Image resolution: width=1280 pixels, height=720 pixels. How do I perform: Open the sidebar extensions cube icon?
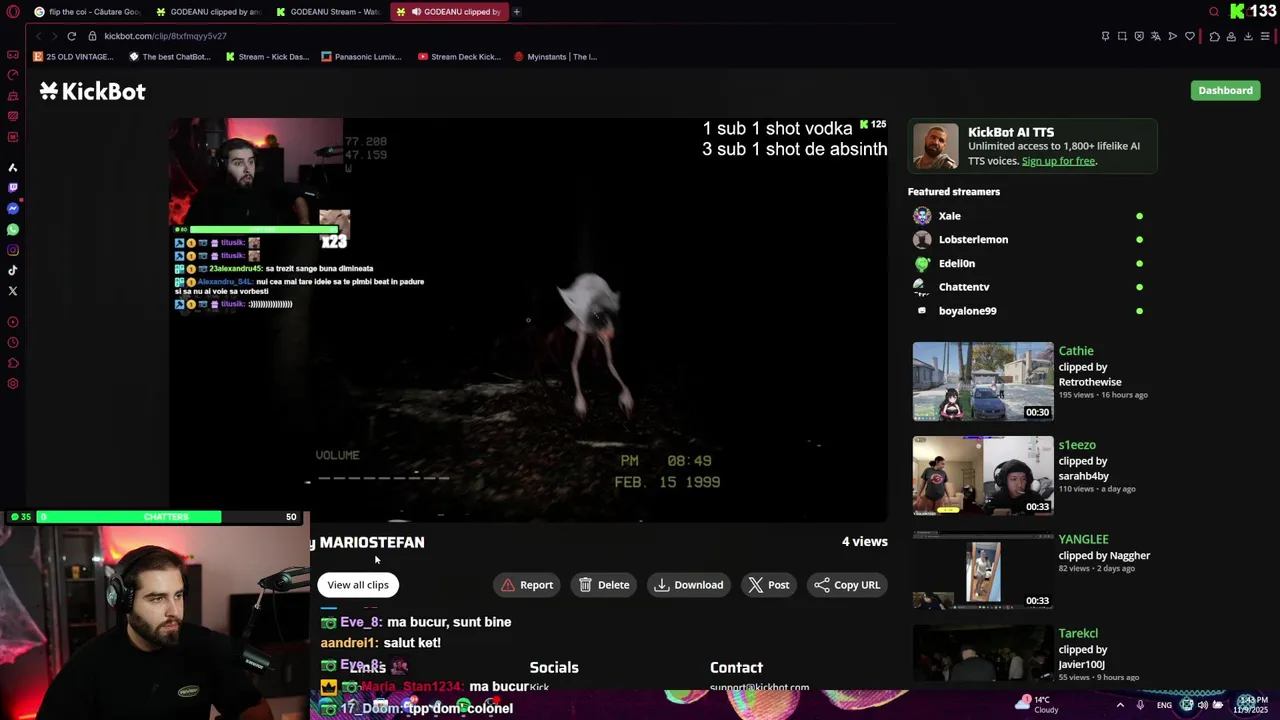tap(13, 363)
